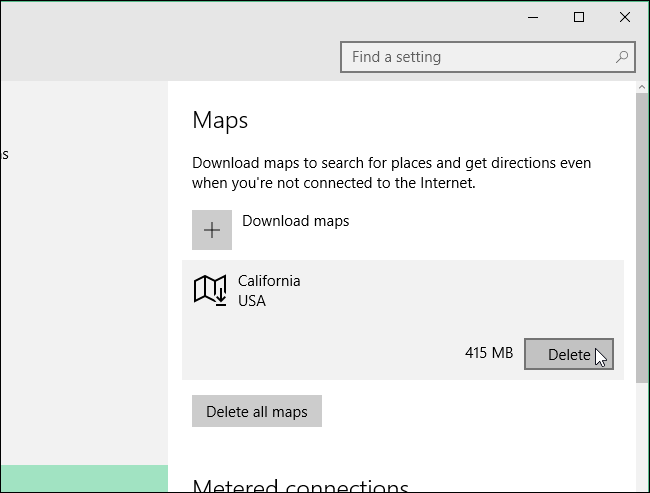Click the scrollbar up arrow
Viewport: 650px width, 493px height.
pyautogui.click(x=642, y=87)
